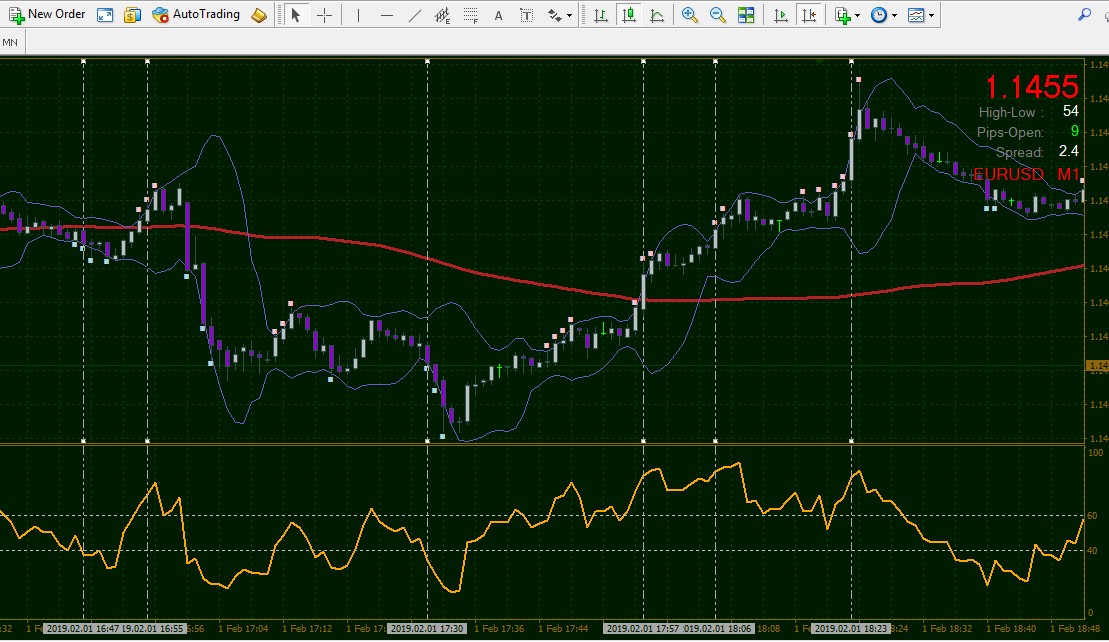The height and width of the screenshot is (642, 1109).
Task: Toggle Chart Shift from right border
Action: point(809,14)
